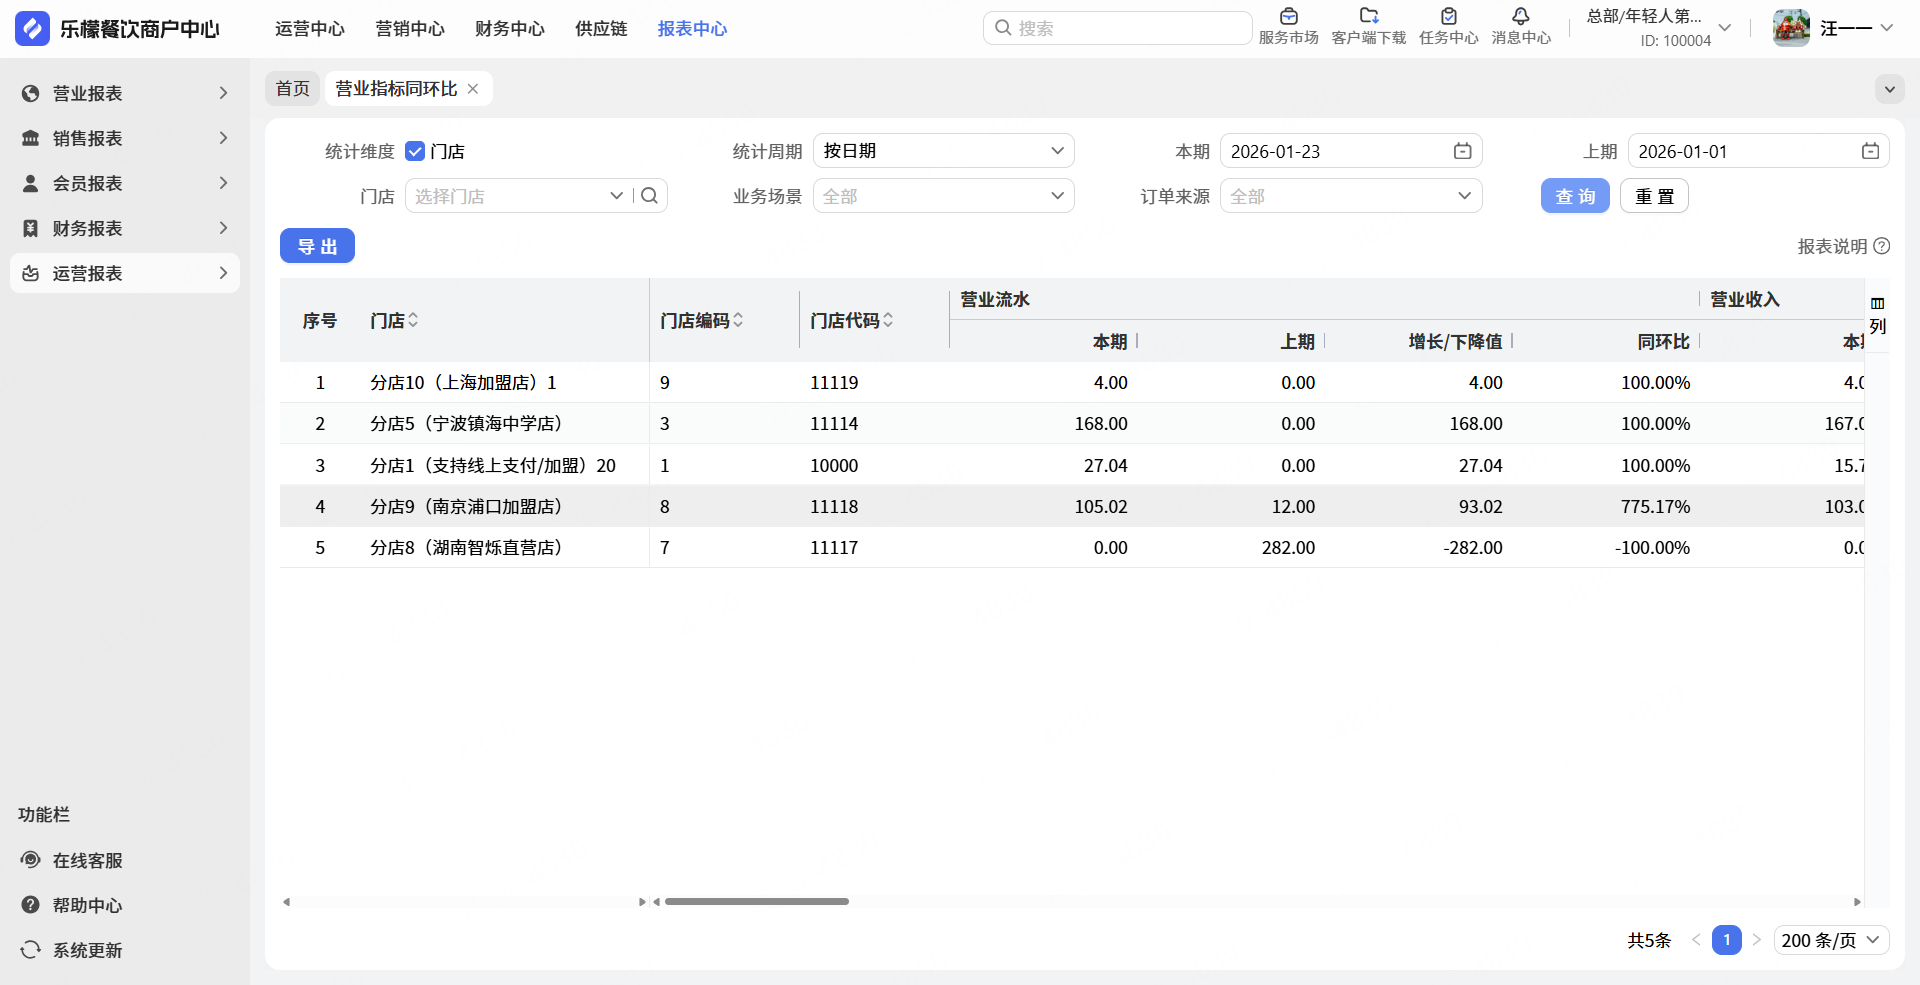This screenshot has height=985, width=1920.
Task: Click the magnifier icon beside 门店 selector
Action: click(650, 196)
